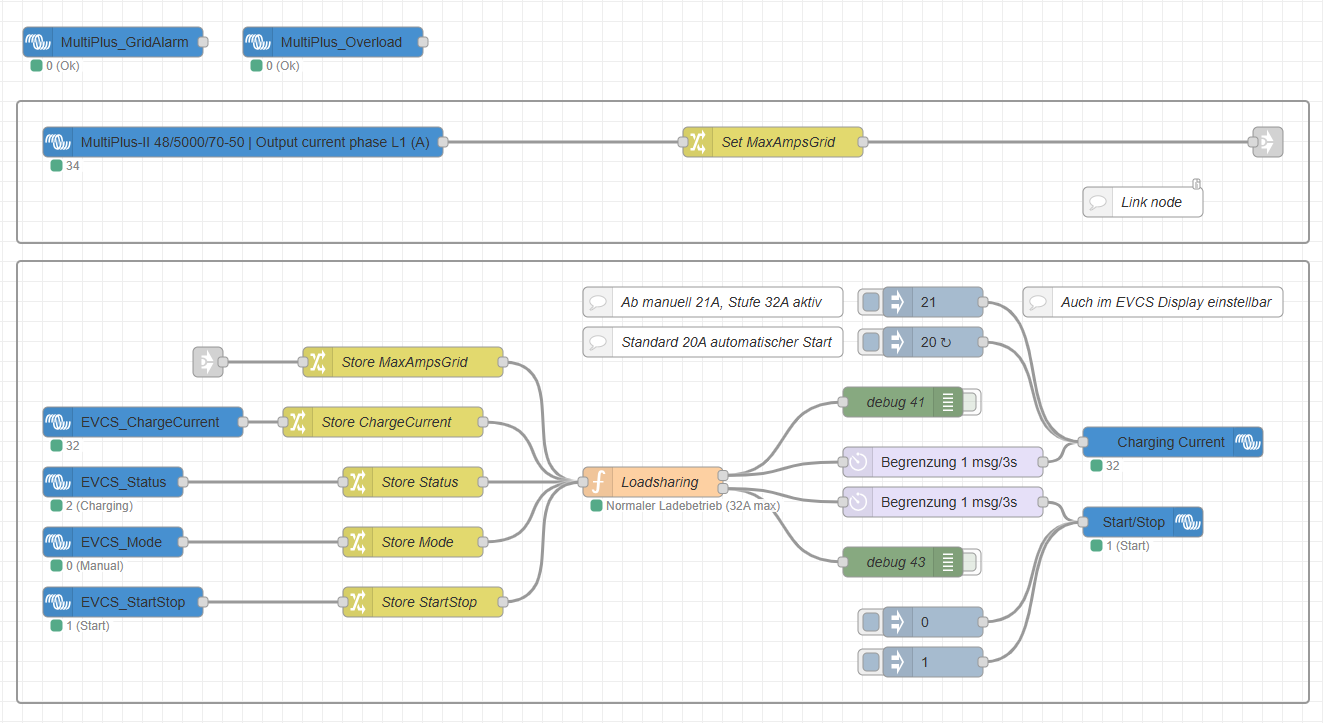Click the Start/Stop node Victron icon
The width and height of the screenshot is (1323, 723).
pyautogui.click(x=1188, y=522)
